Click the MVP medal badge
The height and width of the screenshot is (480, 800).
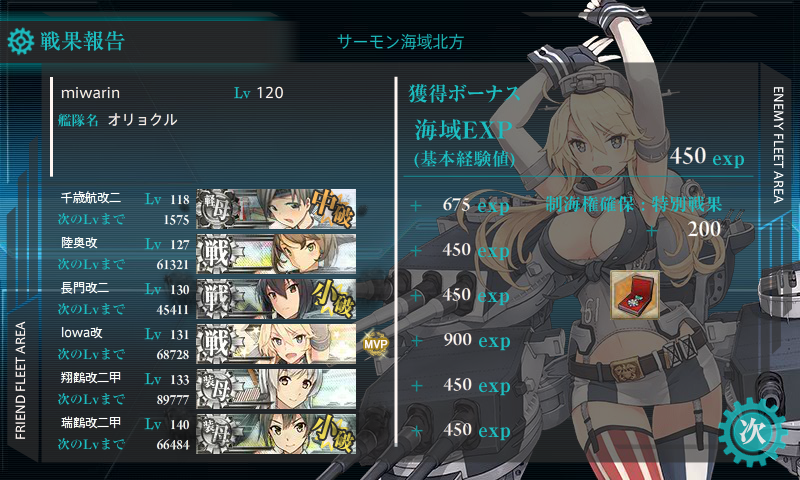376,344
